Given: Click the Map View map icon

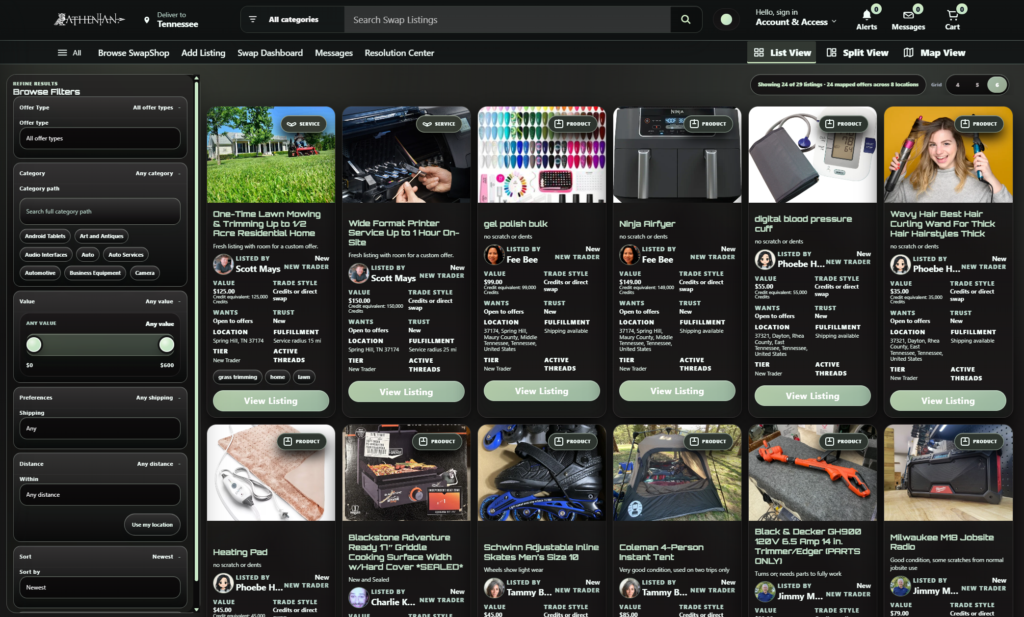Looking at the screenshot, I should pyautogui.click(x=908, y=52).
